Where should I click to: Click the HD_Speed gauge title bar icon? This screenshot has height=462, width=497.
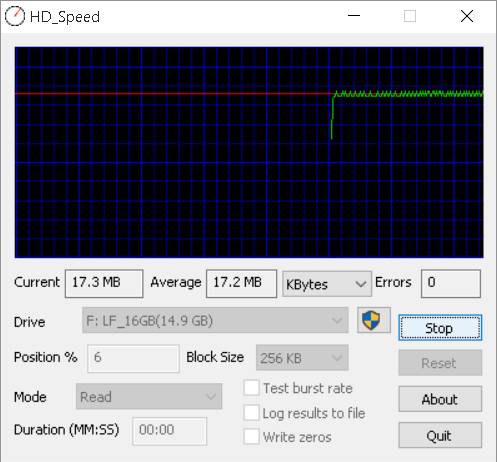15,16
